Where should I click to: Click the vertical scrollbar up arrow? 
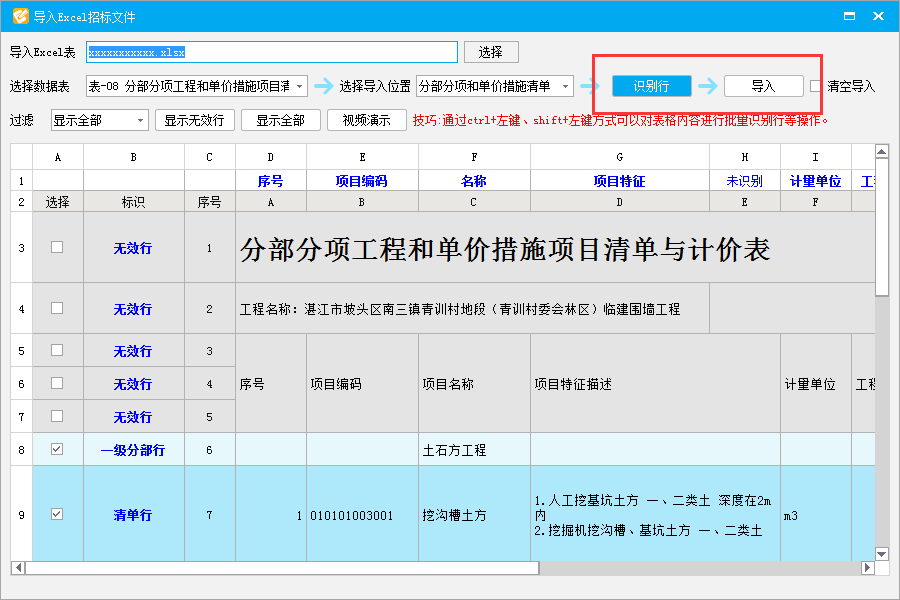(882, 152)
